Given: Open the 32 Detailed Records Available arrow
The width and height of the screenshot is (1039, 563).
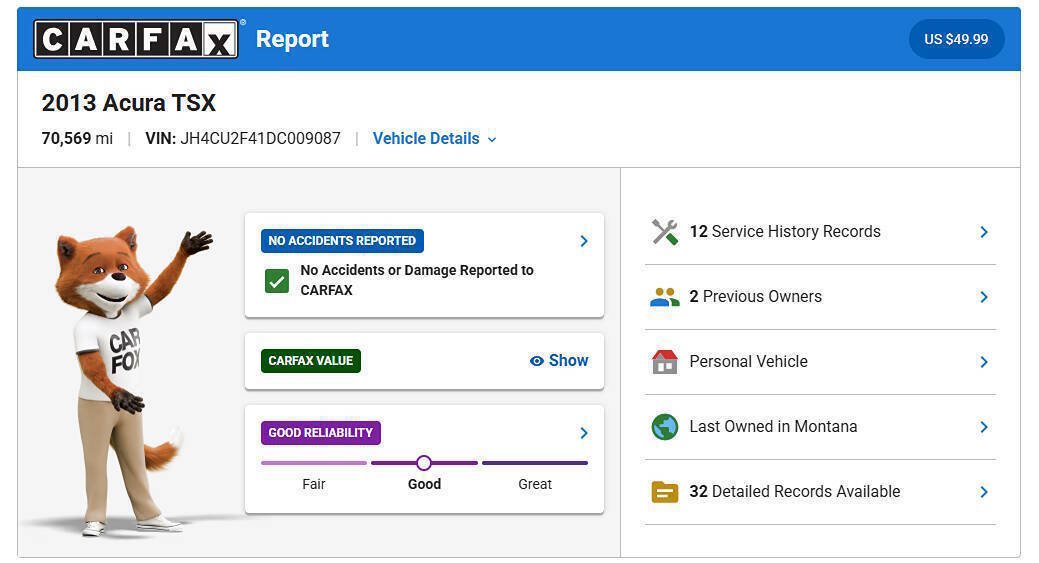Looking at the screenshot, I should [984, 491].
